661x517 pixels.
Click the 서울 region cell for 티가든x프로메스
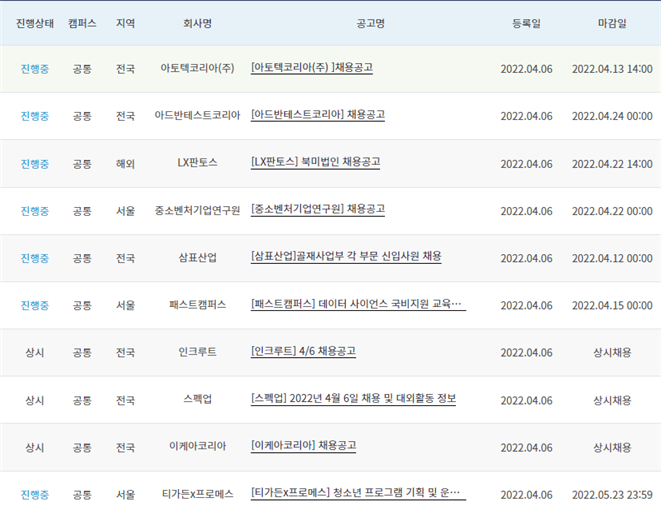(126, 495)
